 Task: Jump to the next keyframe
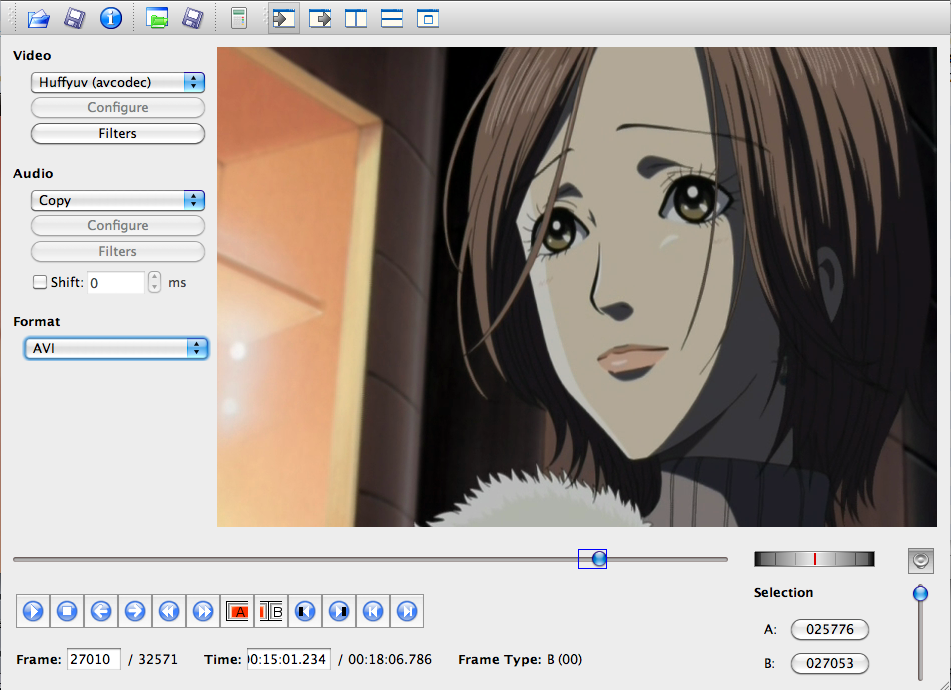[x=203, y=611]
